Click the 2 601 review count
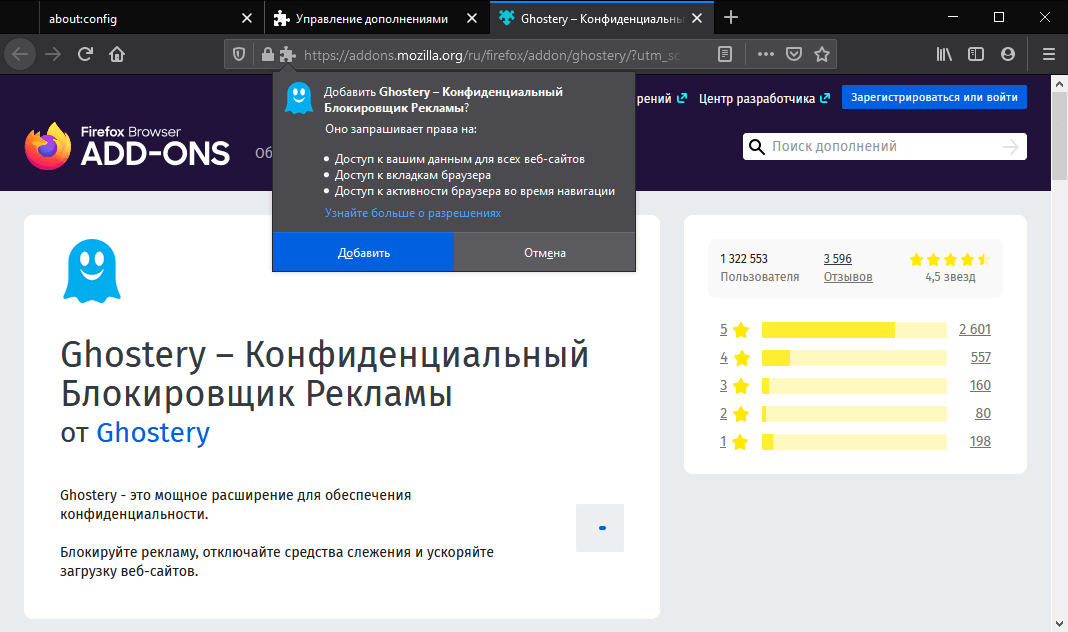1068x632 pixels. (x=975, y=330)
